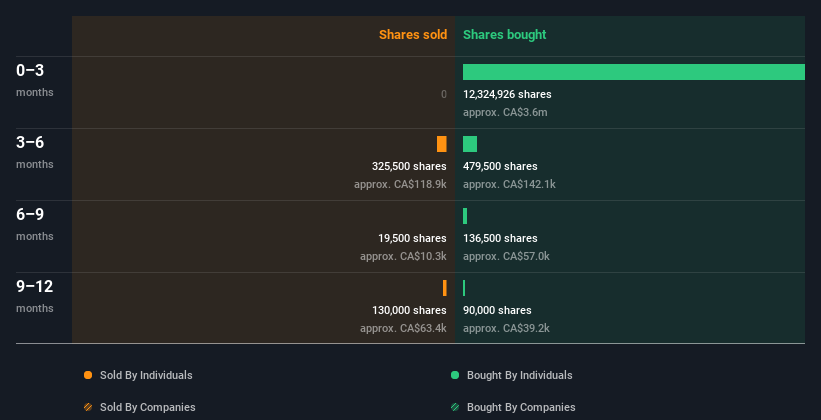Click the 12,324,926 shares value

point(507,95)
